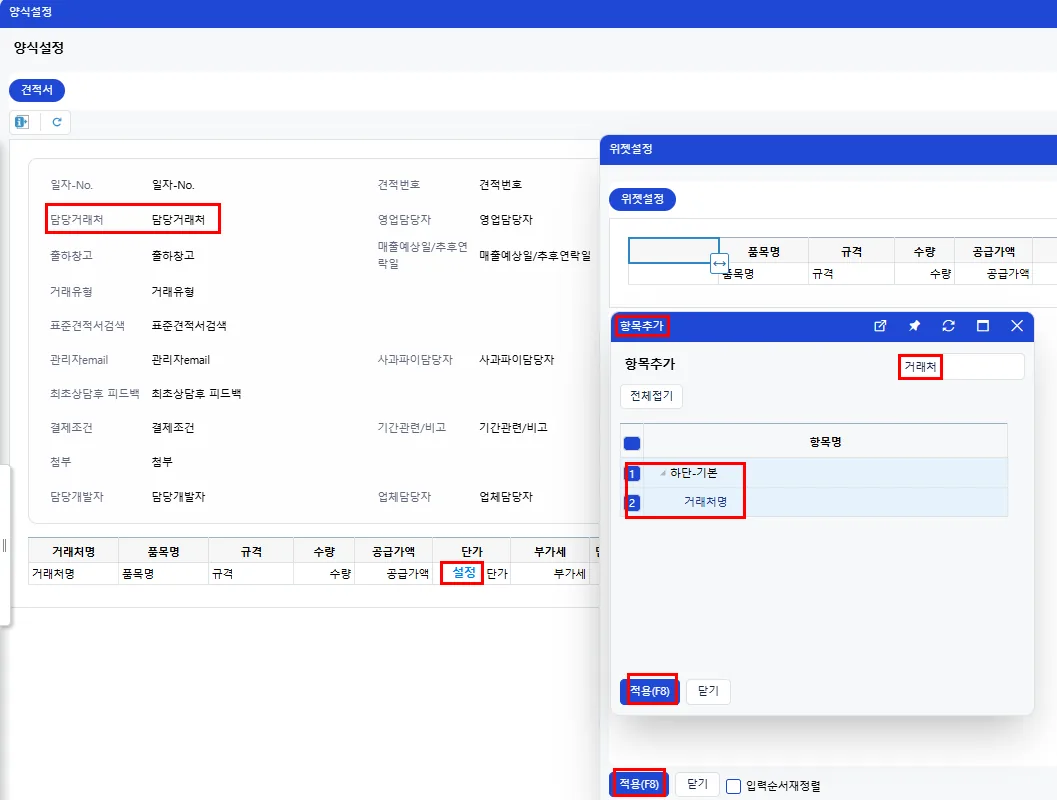Select the 하단-기본 tree row
Image resolution: width=1057 pixels, height=800 pixels.
point(814,473)
